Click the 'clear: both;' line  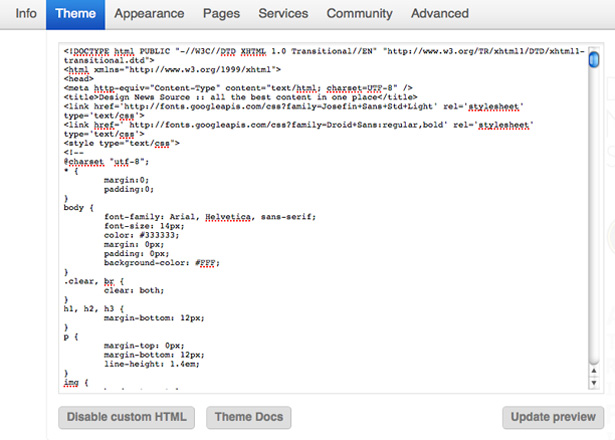point(134,290)
